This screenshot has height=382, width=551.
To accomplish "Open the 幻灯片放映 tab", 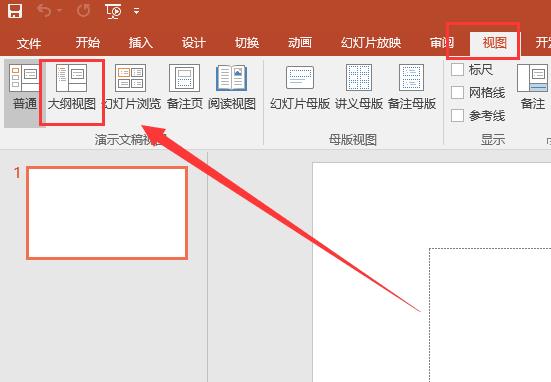I will click(x=371, y=43).
